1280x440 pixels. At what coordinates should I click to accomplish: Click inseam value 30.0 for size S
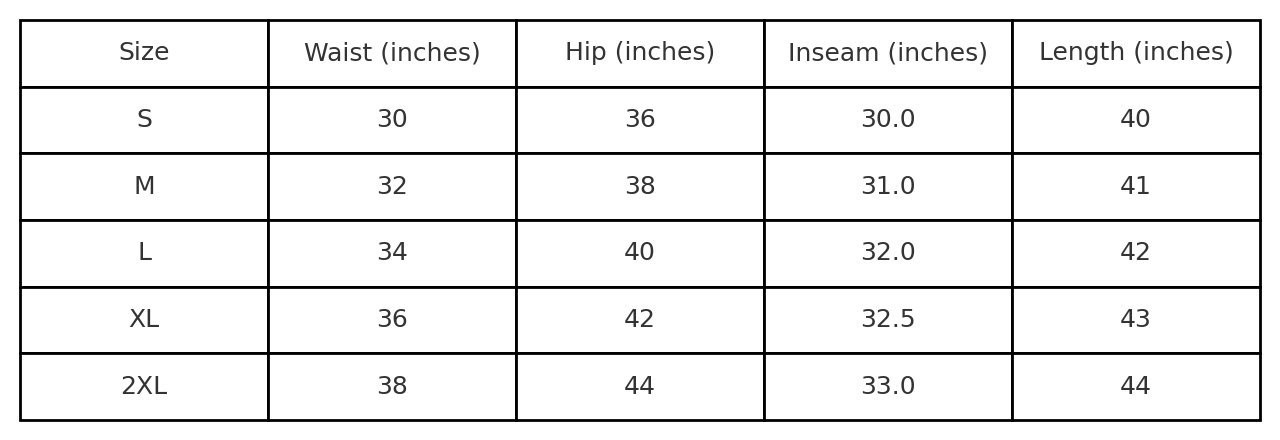coord(888,120)
